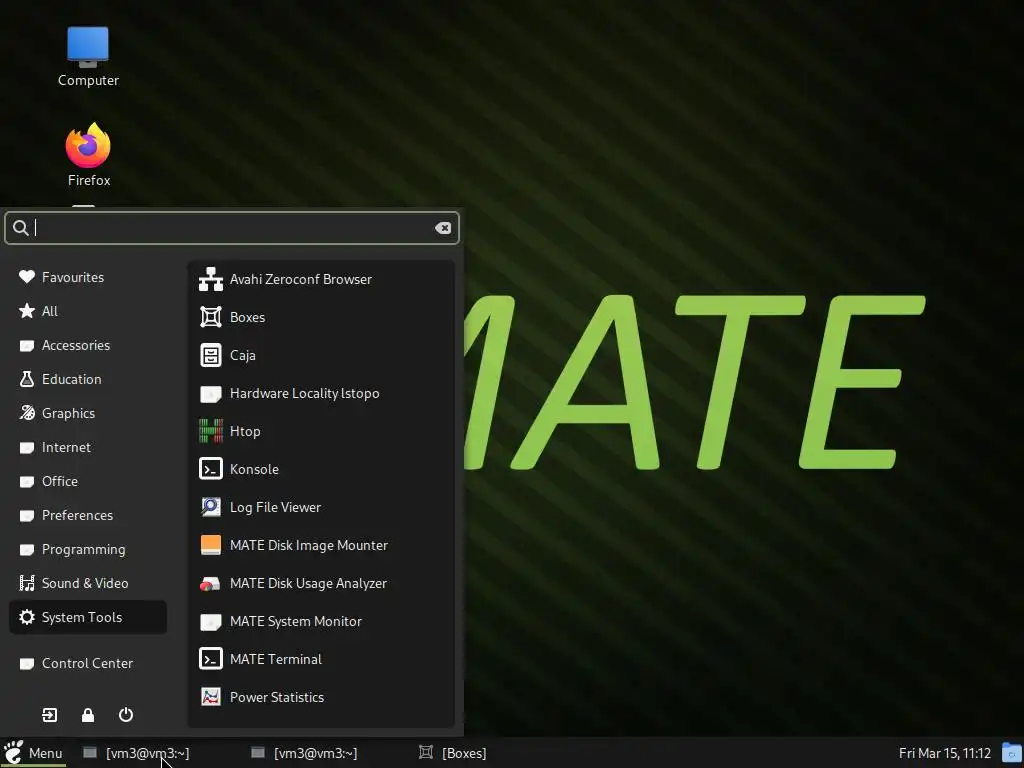The height and width of the screenshot is (768, 1024).
Task: Lock the screen with padlock icon
Action: point(88,715)
